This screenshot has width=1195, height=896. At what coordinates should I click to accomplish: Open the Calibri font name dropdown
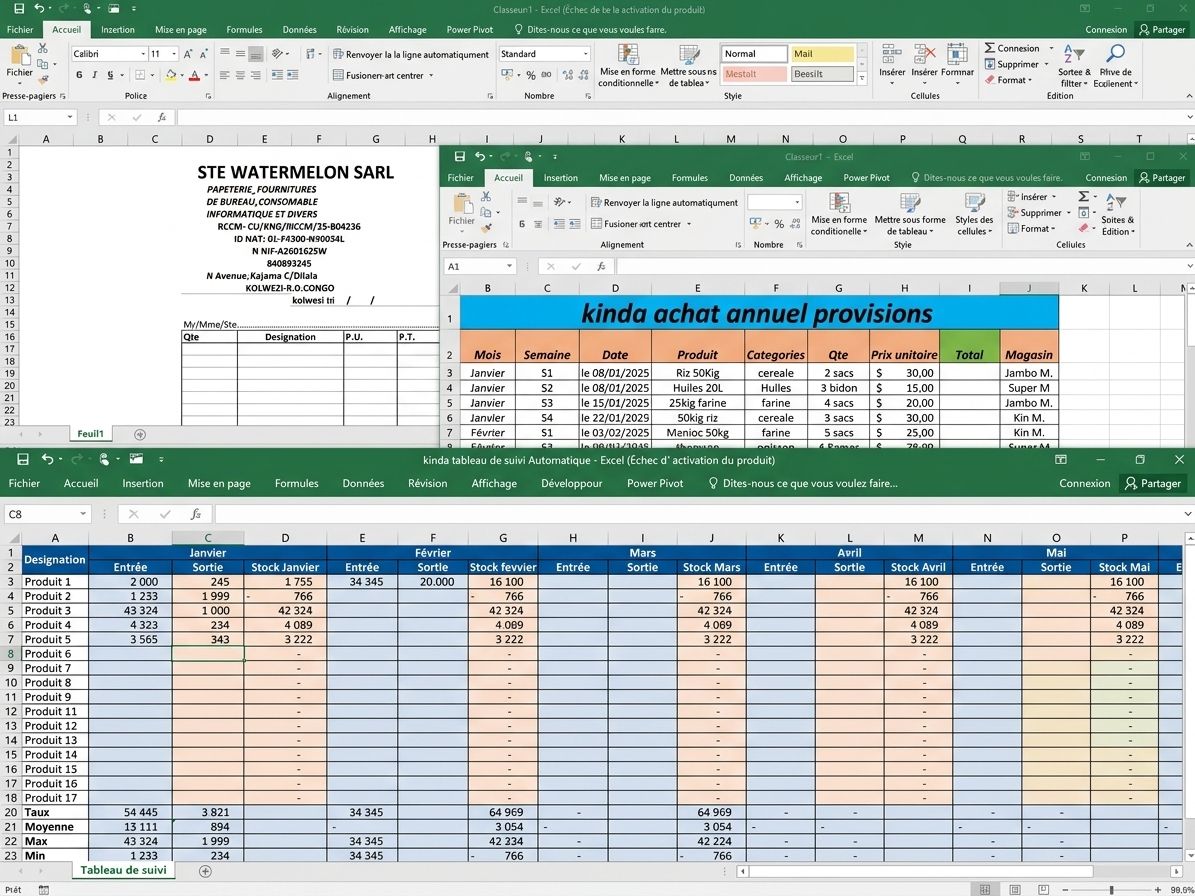click(x=143, y=54)
